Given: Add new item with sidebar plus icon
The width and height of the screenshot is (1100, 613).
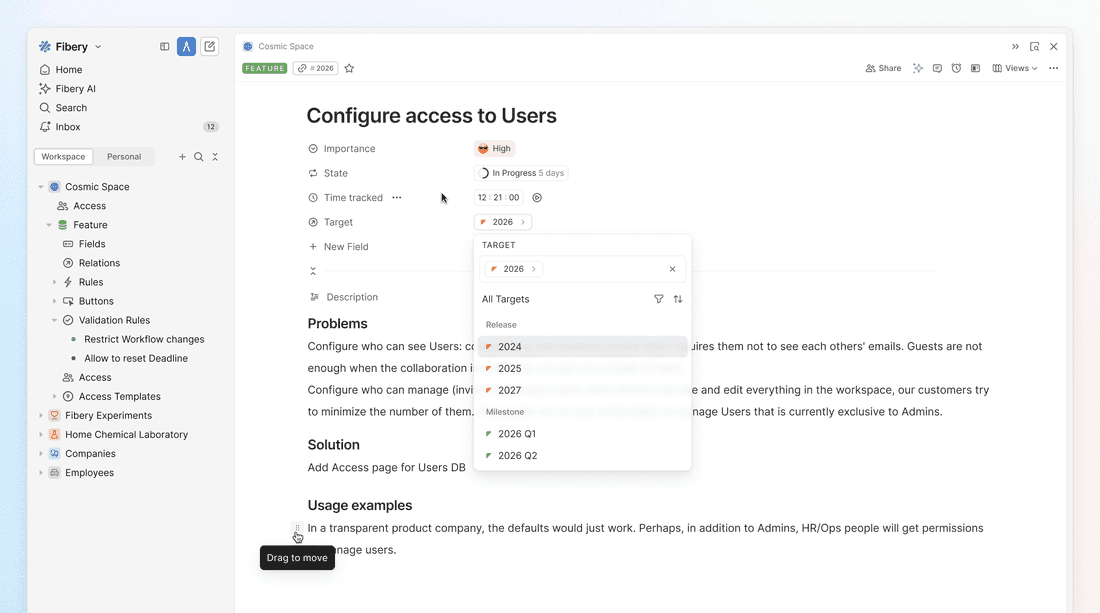Looking at the screenshot, I should point(182,157).
